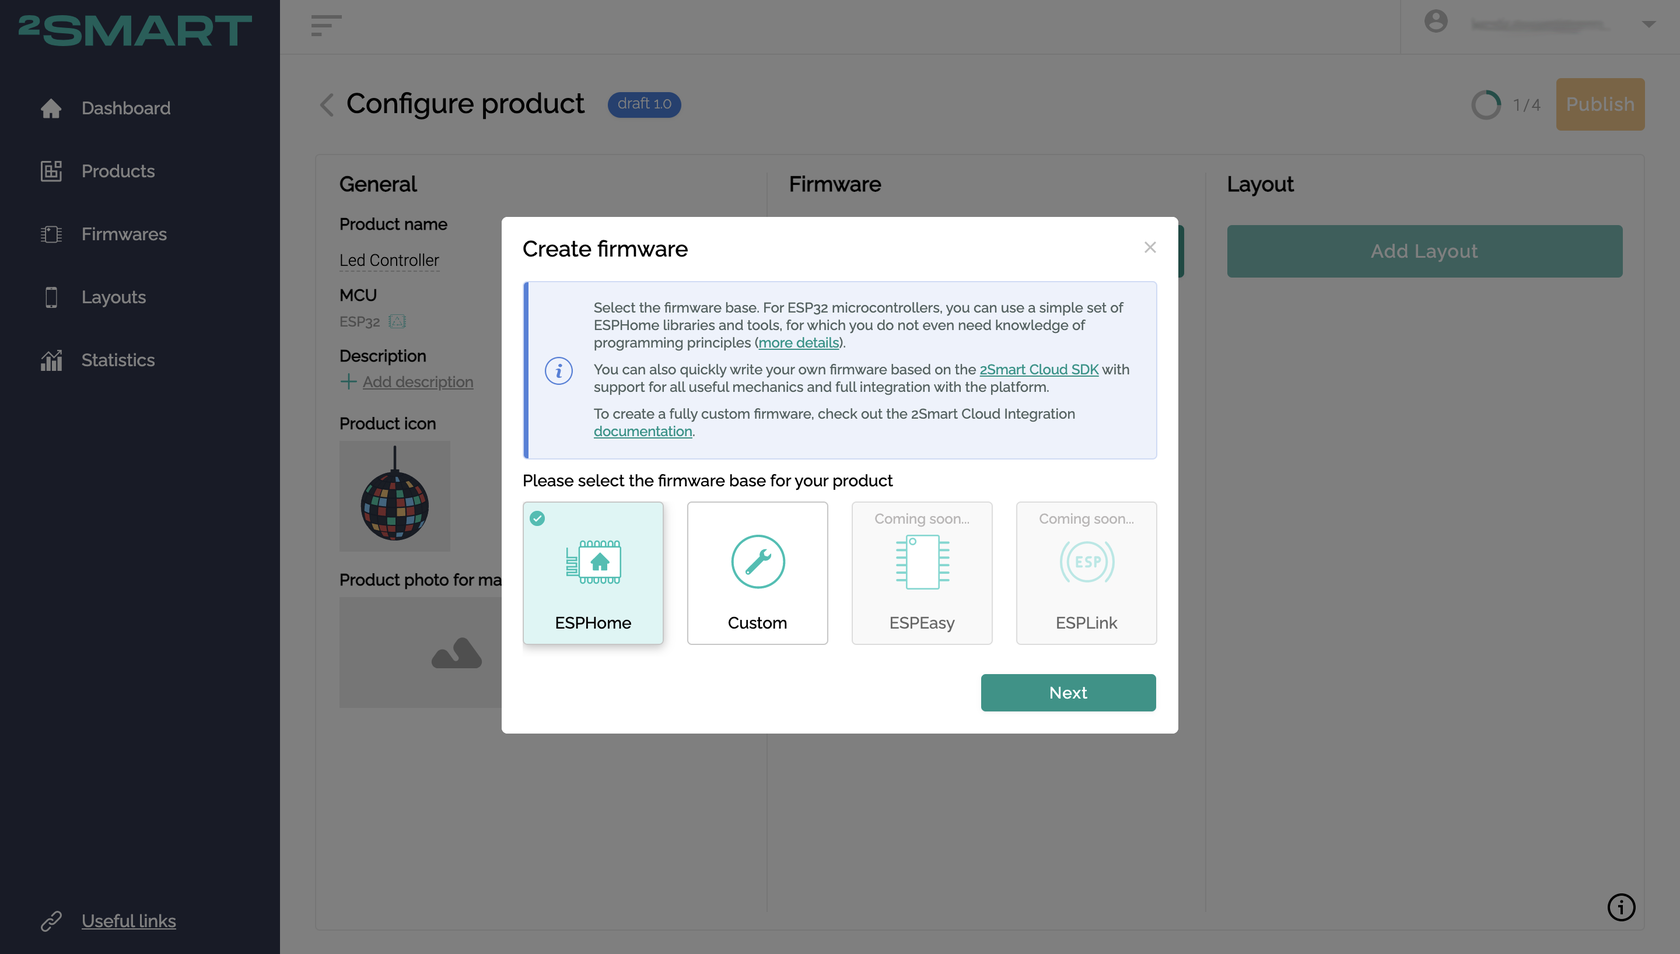Collapse the sidebar with the hamburger icon
Screen dimensions: 1680x954
click(x=326, y=26)
